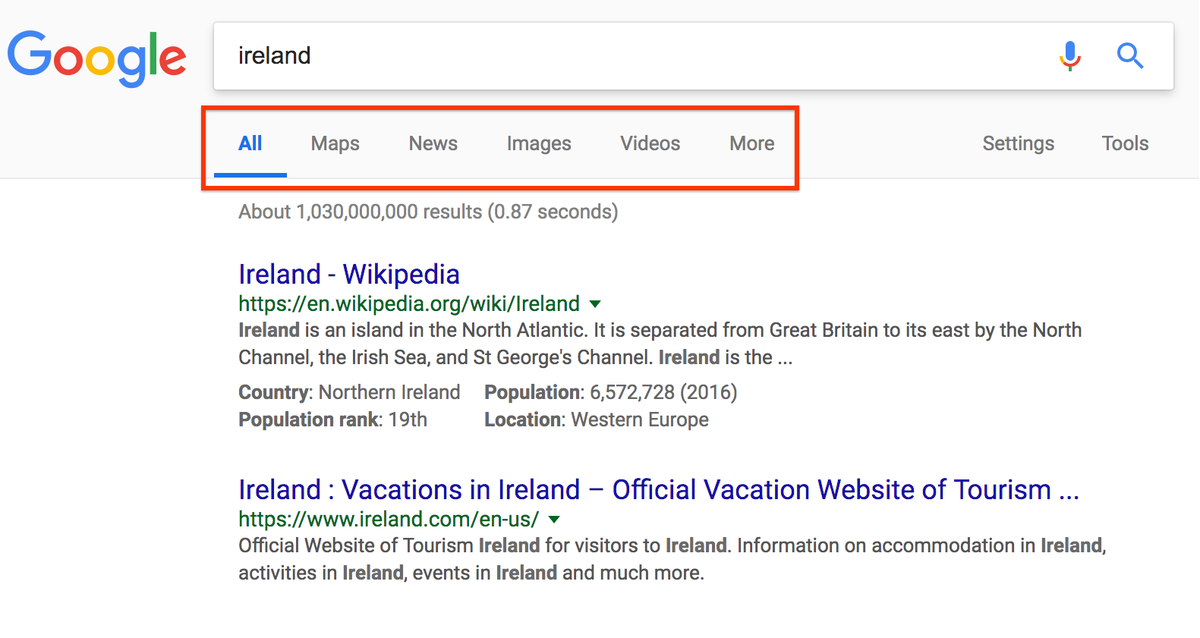
Task: Focus the search box containing ireland
Action: tap(693, 56)
